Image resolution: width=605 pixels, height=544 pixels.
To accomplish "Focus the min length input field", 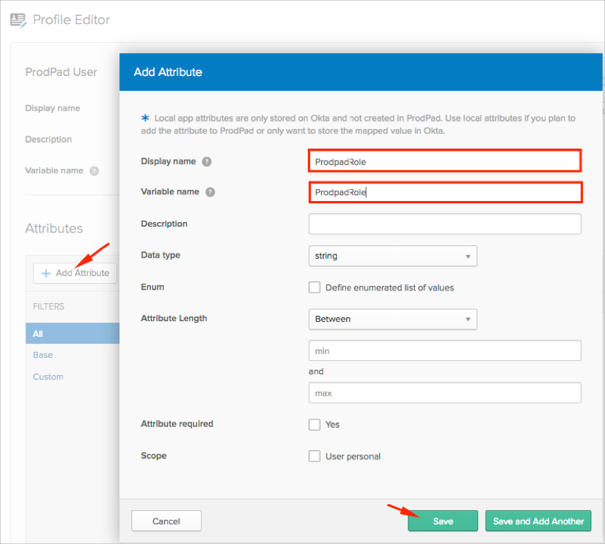I will (x=444, y=350).
